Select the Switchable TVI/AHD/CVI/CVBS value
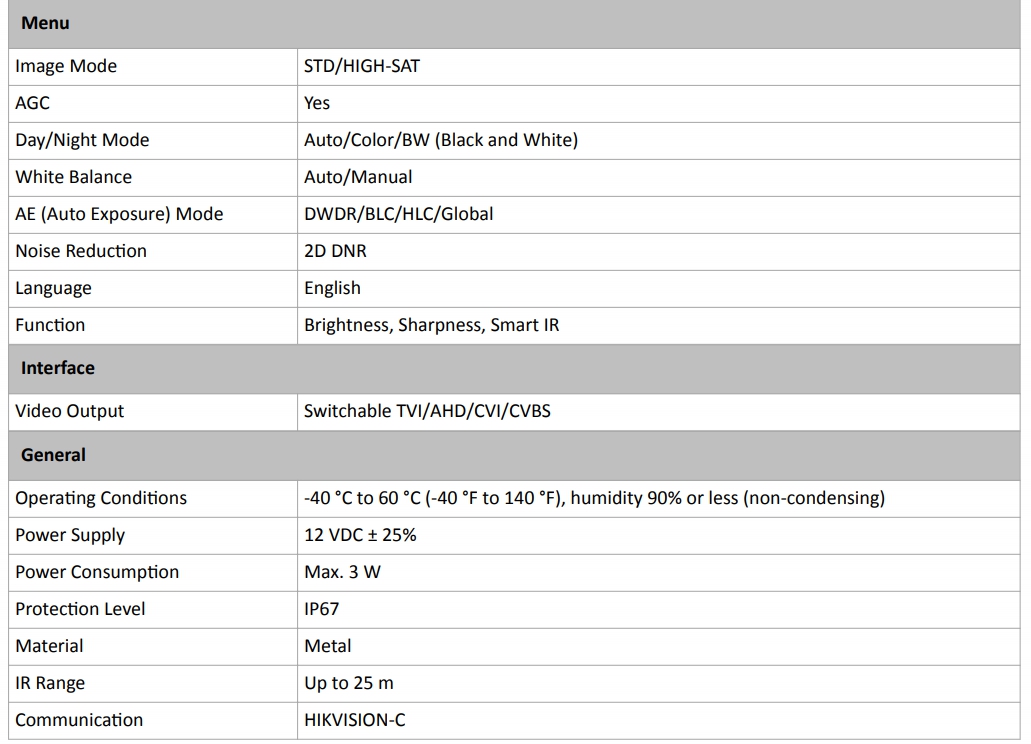 click(427, 411)
